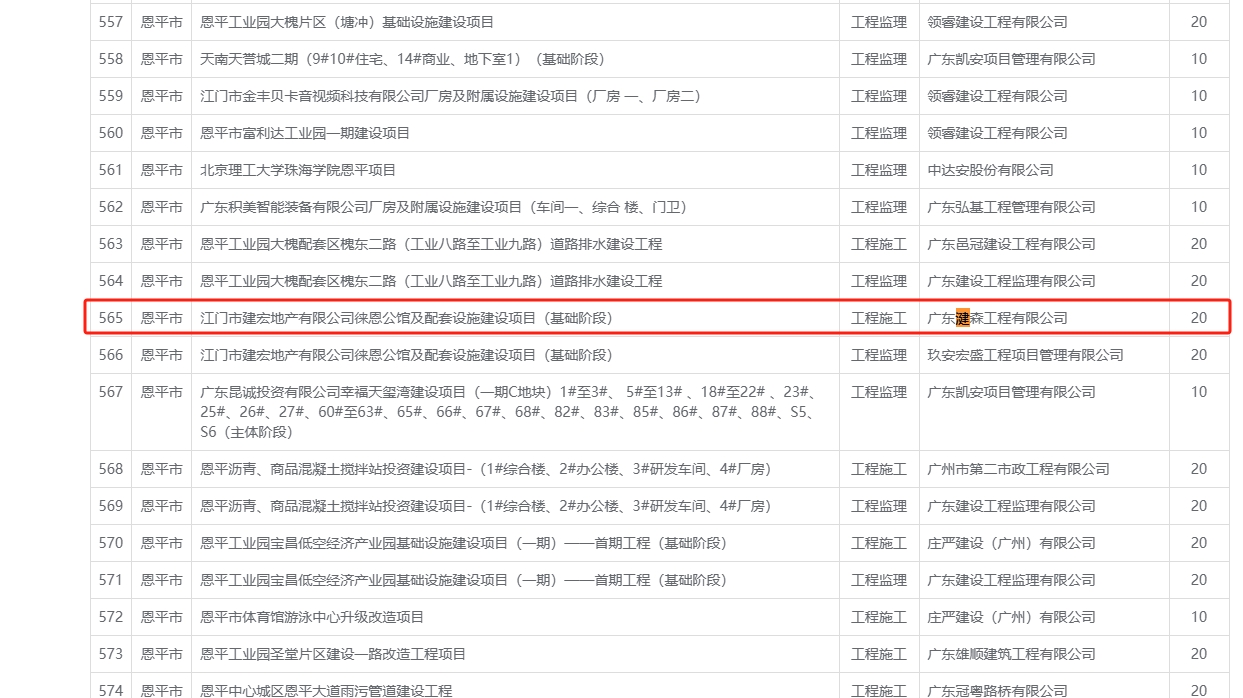Screen dimensions: 1243x698
Task: Select row number 562
Action: (111, 207)
